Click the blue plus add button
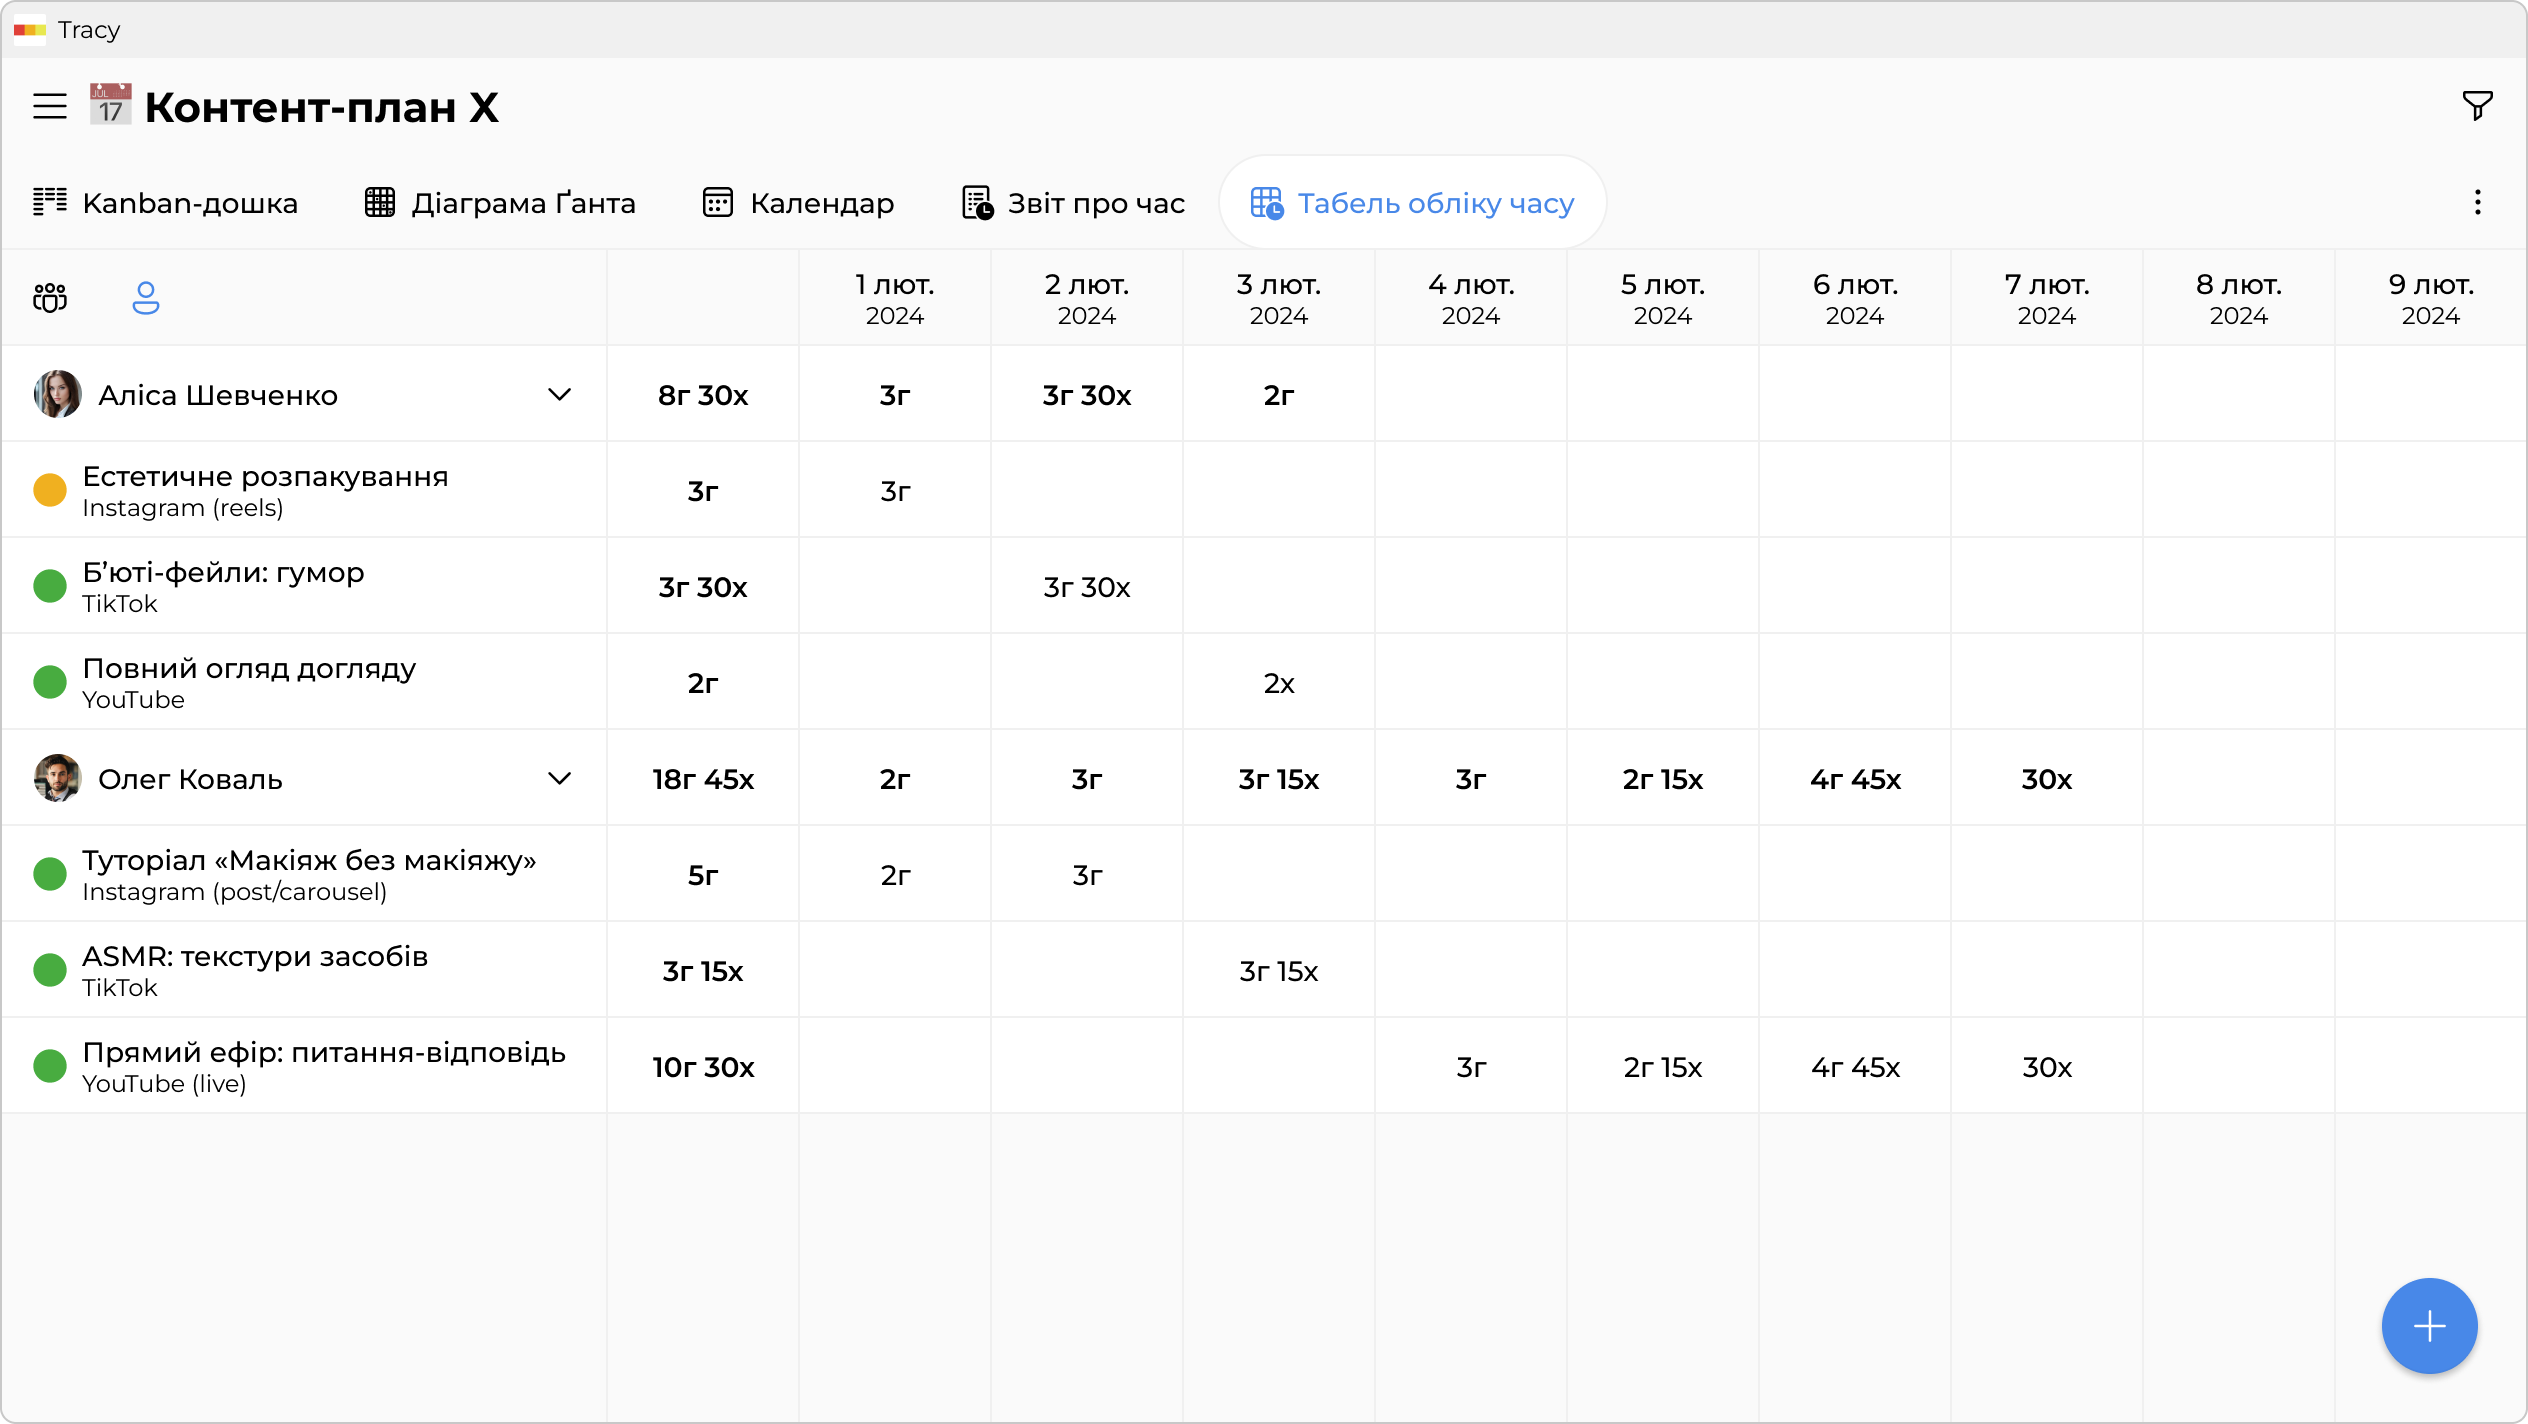This screenshot has width=2528, height=1424. 2428,1326
